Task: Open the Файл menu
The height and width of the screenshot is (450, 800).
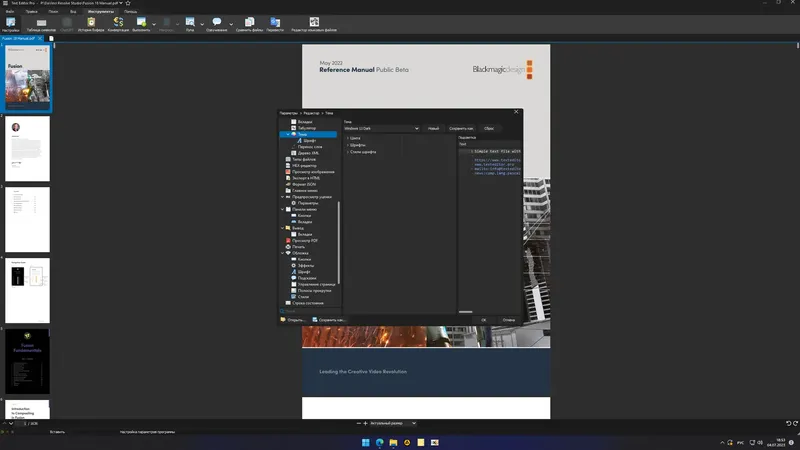Action: (10, 11)
